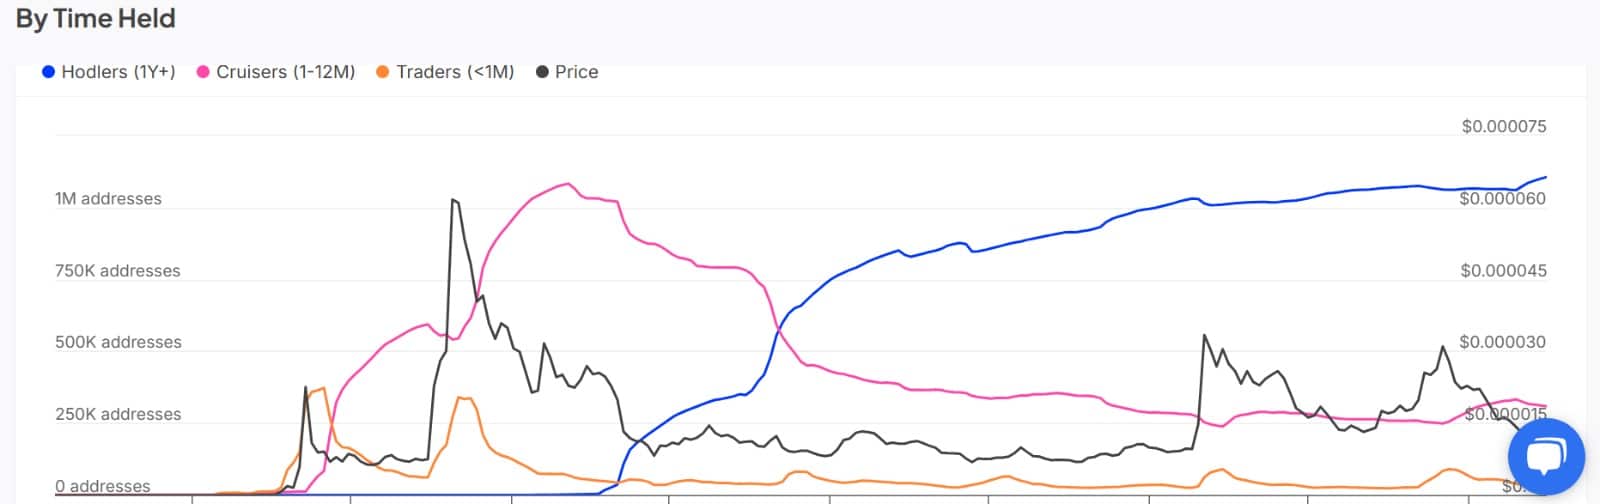Viewport: 1600px width, 504px height.
Task: Click the dark Price legend dot
Action: click(542, 72)
